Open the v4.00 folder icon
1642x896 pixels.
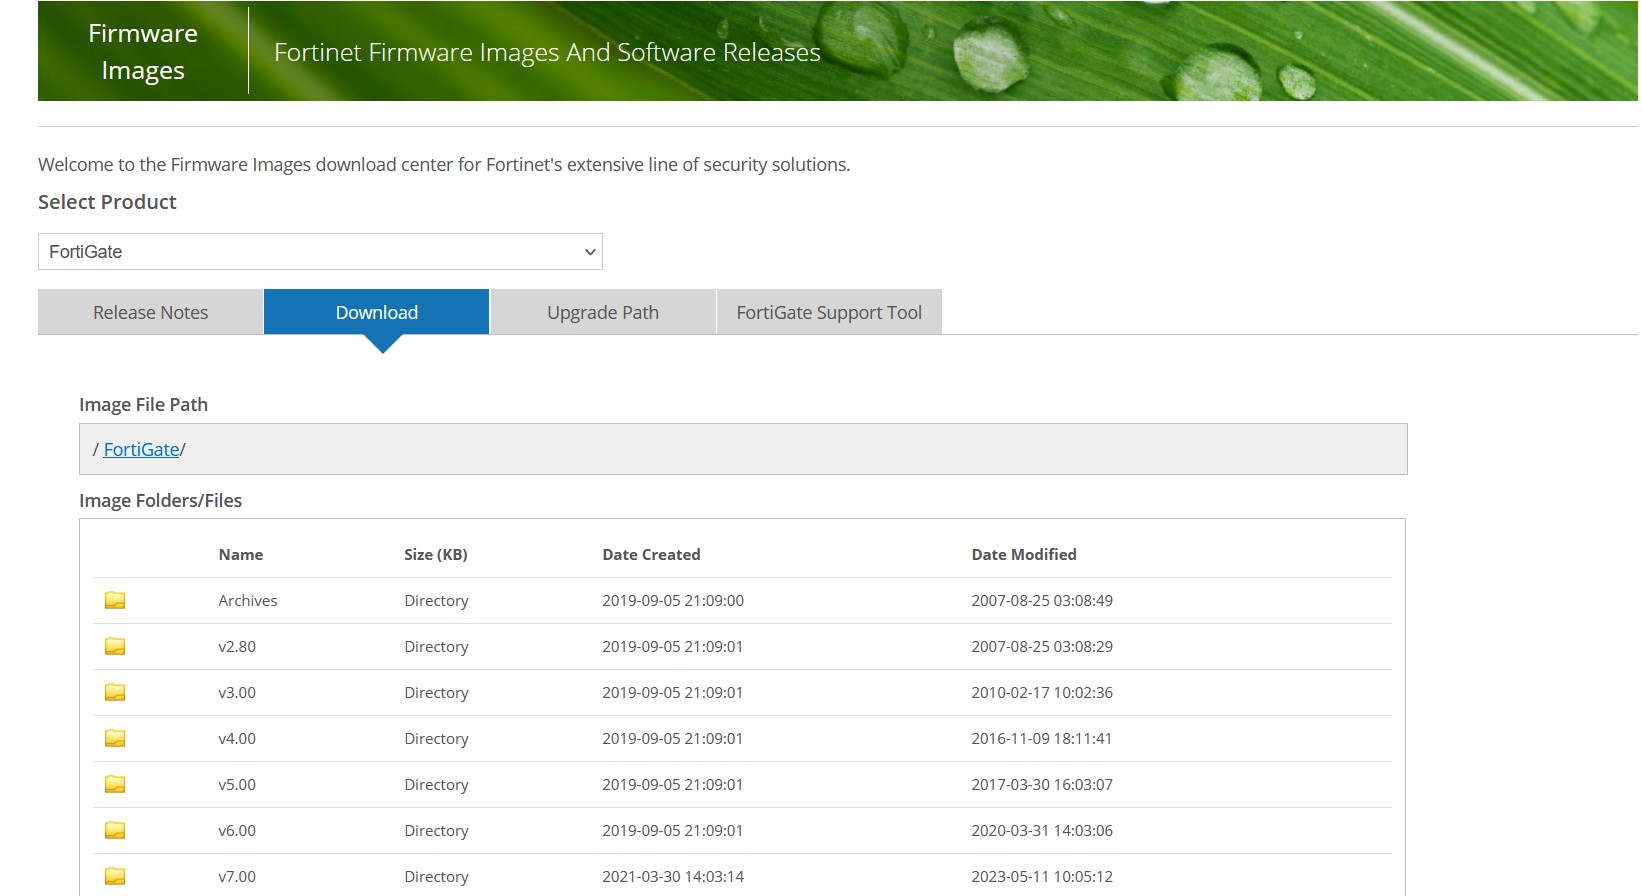115,738
